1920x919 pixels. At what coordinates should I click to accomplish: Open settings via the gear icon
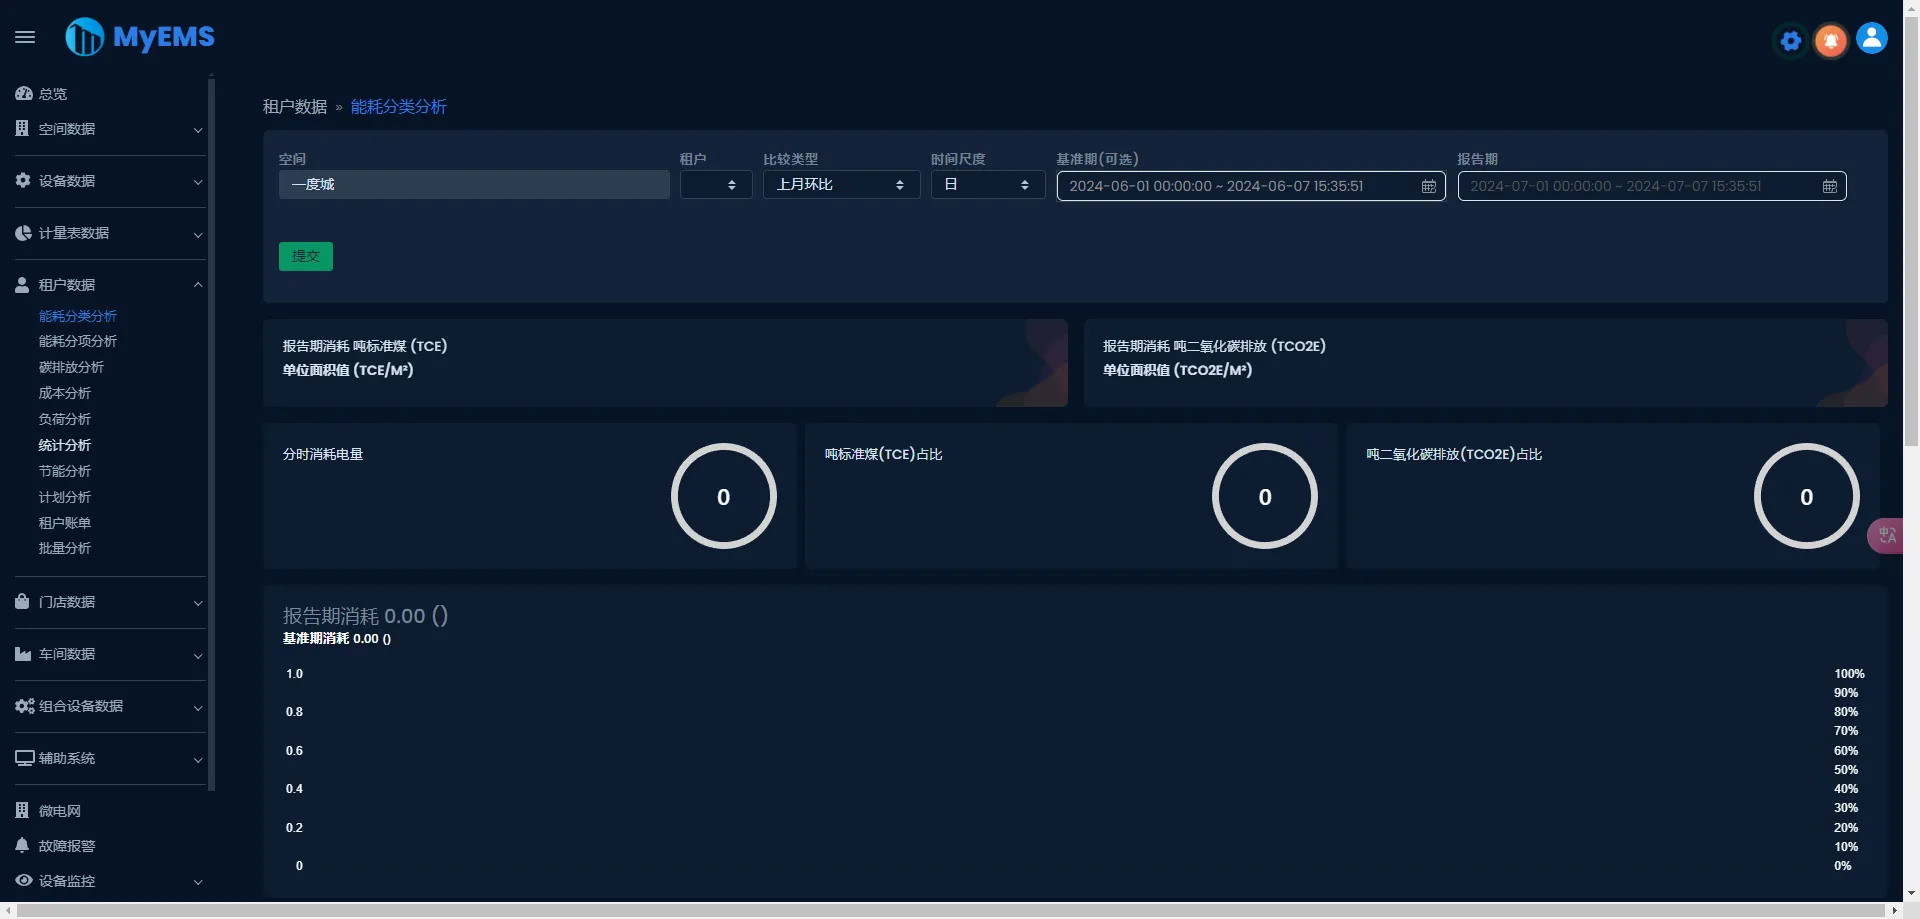[1791, 41]
